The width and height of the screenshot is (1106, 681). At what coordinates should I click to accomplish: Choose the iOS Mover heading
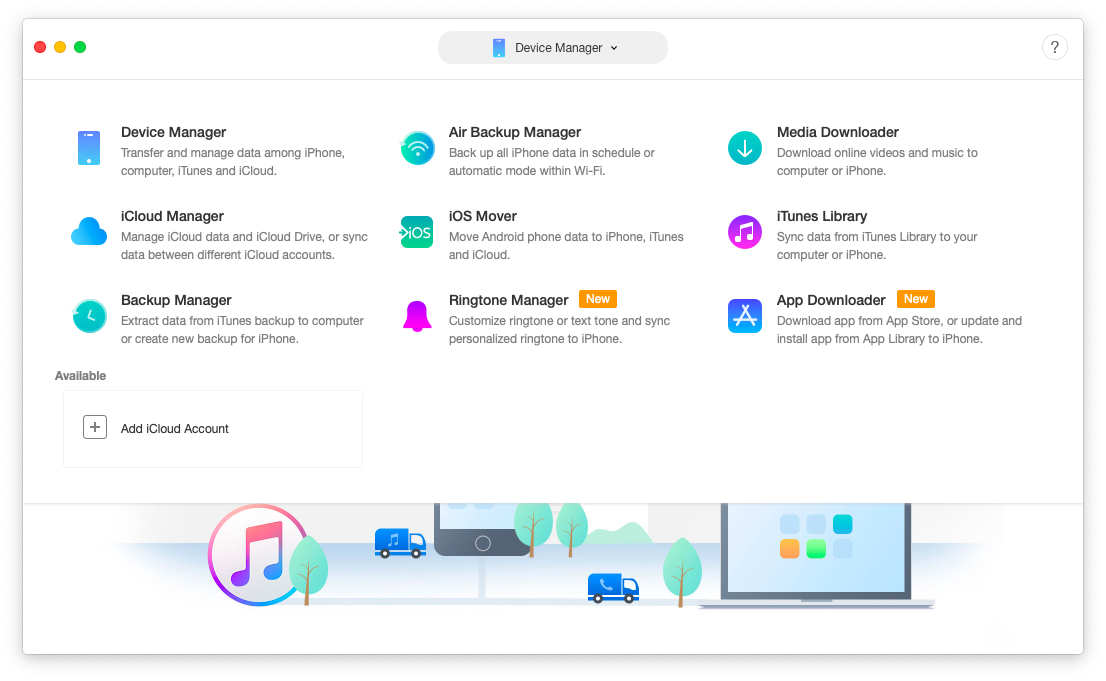coord(482,216)
